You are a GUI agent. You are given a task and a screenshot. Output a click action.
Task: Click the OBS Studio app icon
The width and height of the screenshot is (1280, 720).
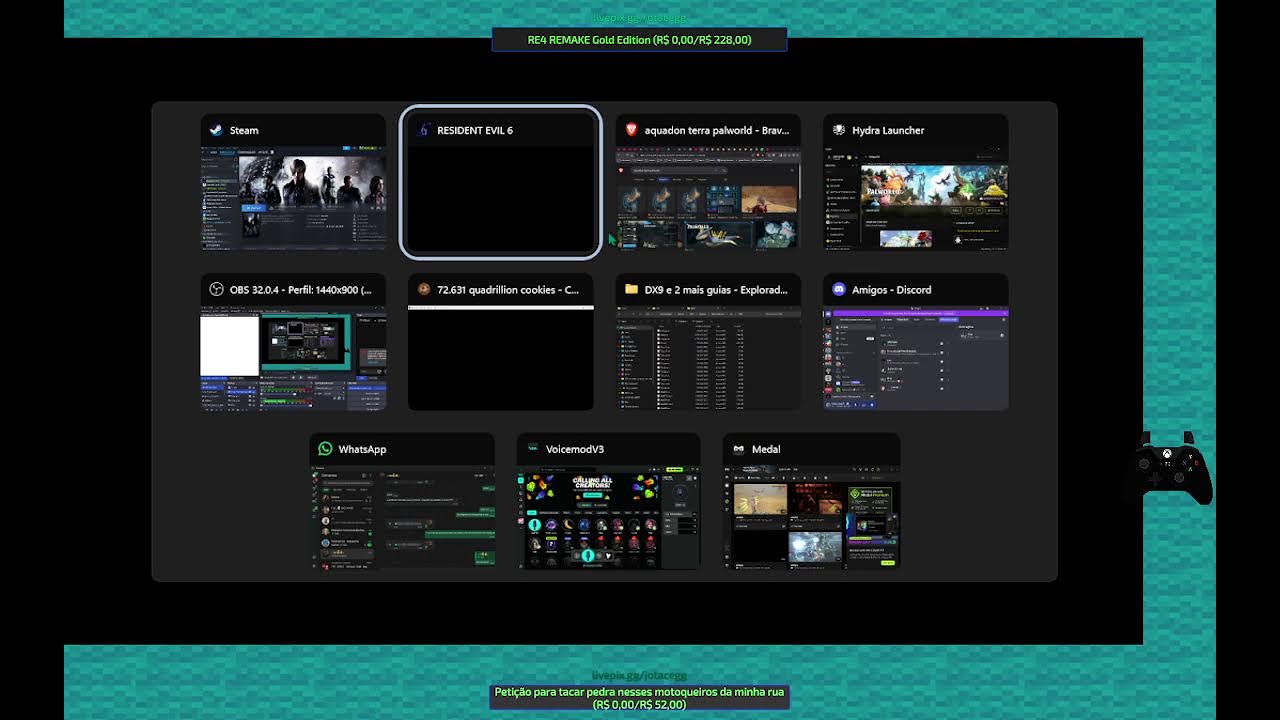tap(216, 290)
